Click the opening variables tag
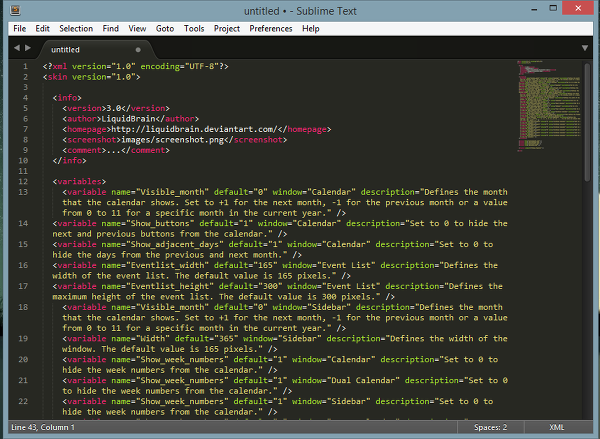 [80, 182]
